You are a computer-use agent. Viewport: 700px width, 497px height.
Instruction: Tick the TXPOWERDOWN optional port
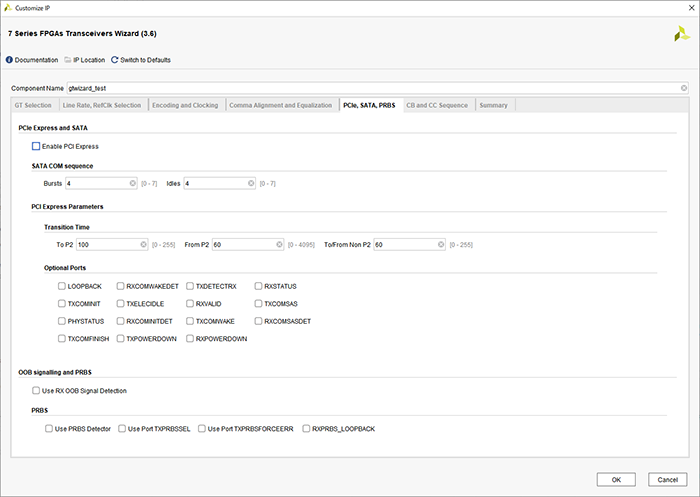121,339
